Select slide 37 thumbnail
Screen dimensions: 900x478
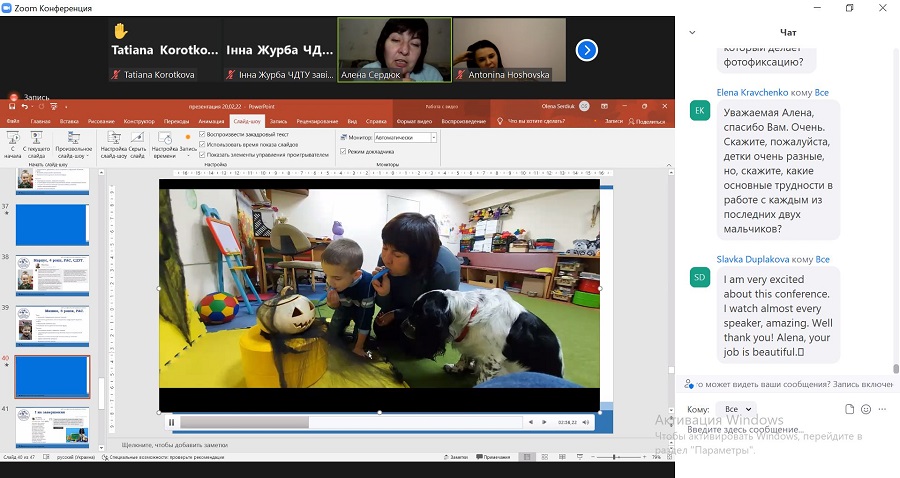click(x=52, y=224)
